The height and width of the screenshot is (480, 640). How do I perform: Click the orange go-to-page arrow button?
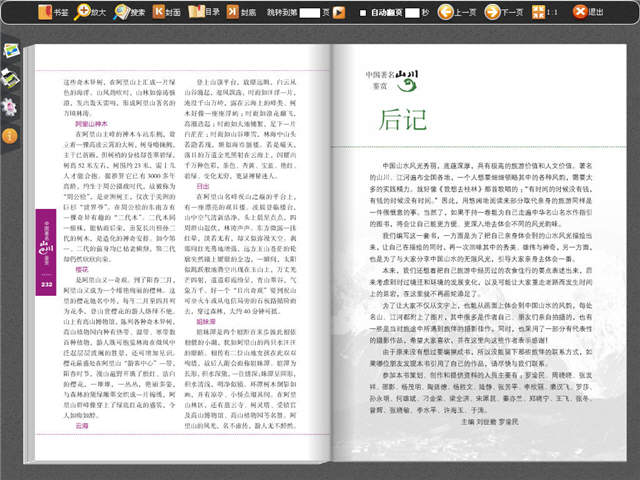(x=339, y=13)
